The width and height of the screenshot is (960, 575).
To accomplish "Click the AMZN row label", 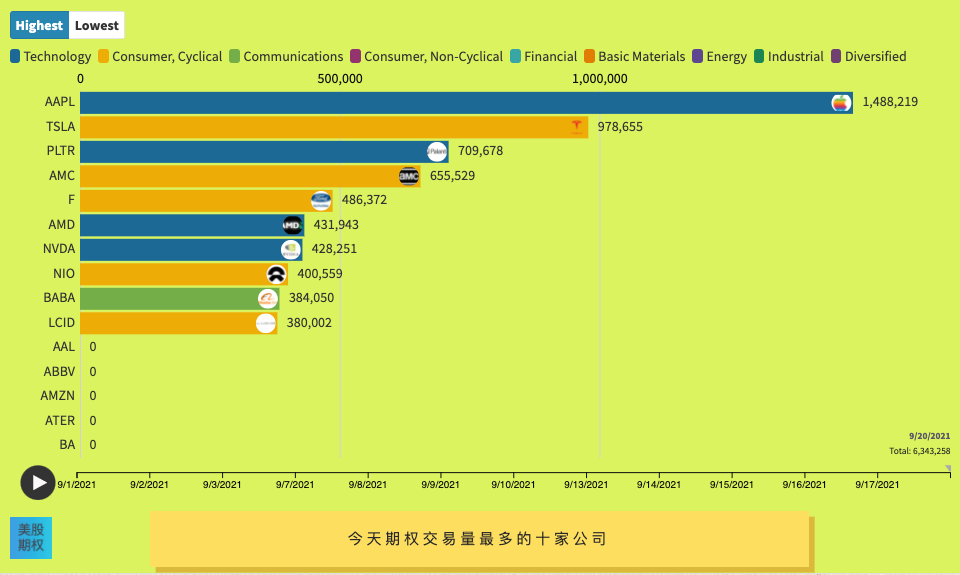I will [58, 396].
